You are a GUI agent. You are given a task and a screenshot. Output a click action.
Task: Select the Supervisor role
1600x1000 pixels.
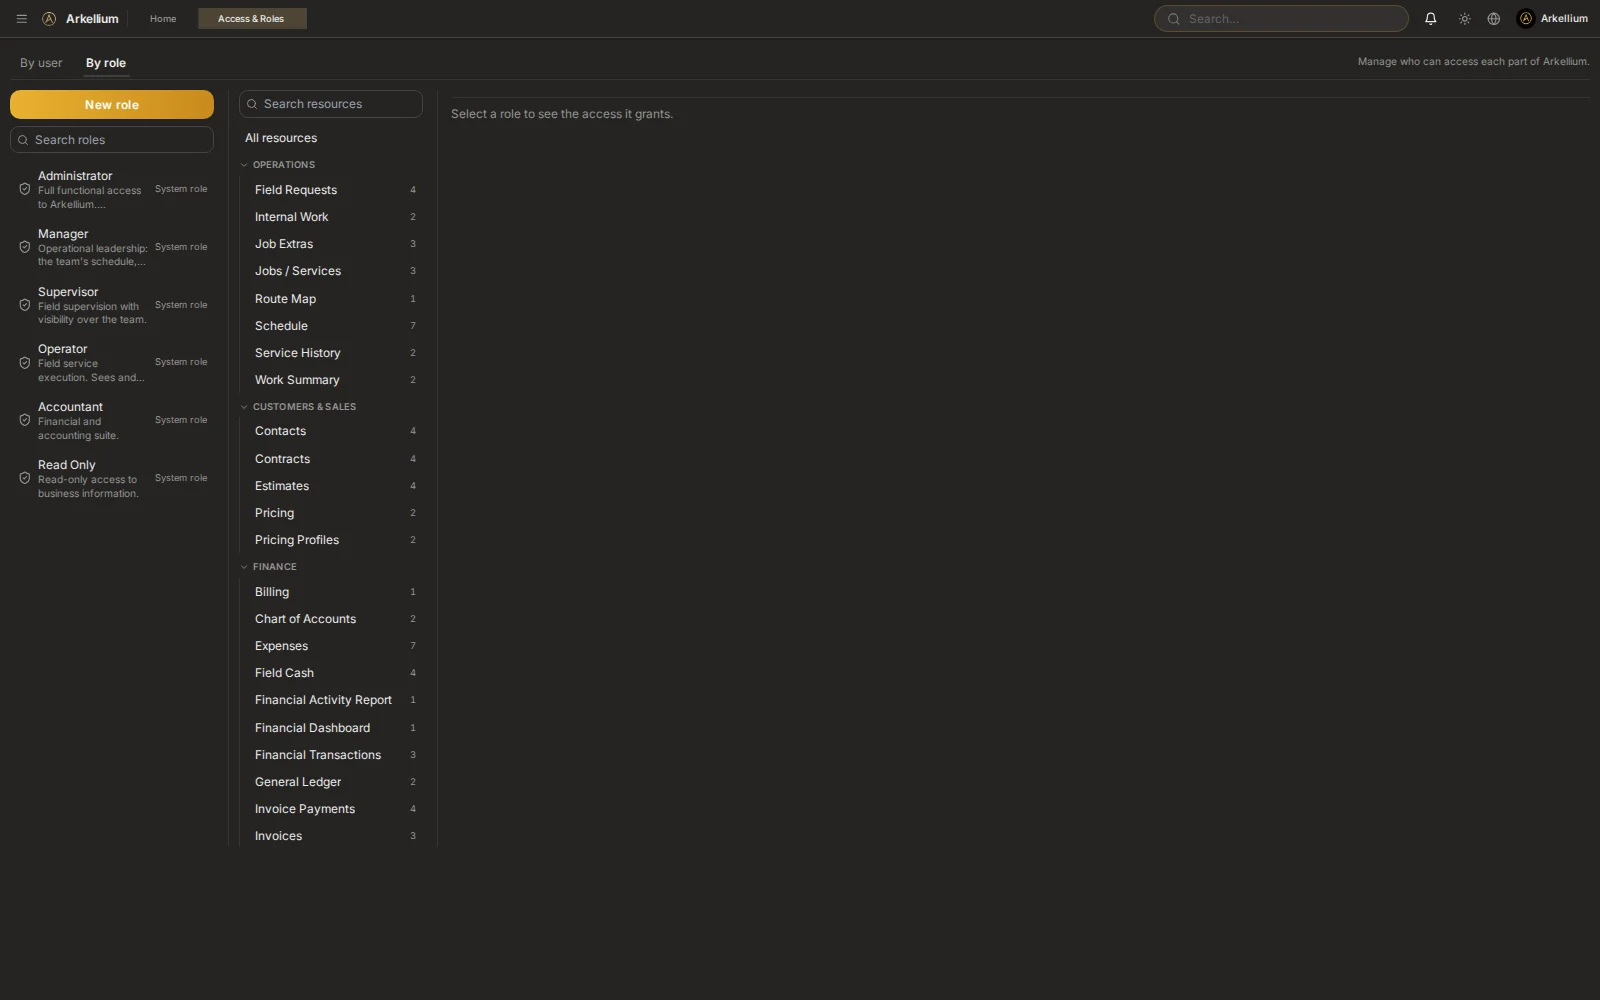112,305
